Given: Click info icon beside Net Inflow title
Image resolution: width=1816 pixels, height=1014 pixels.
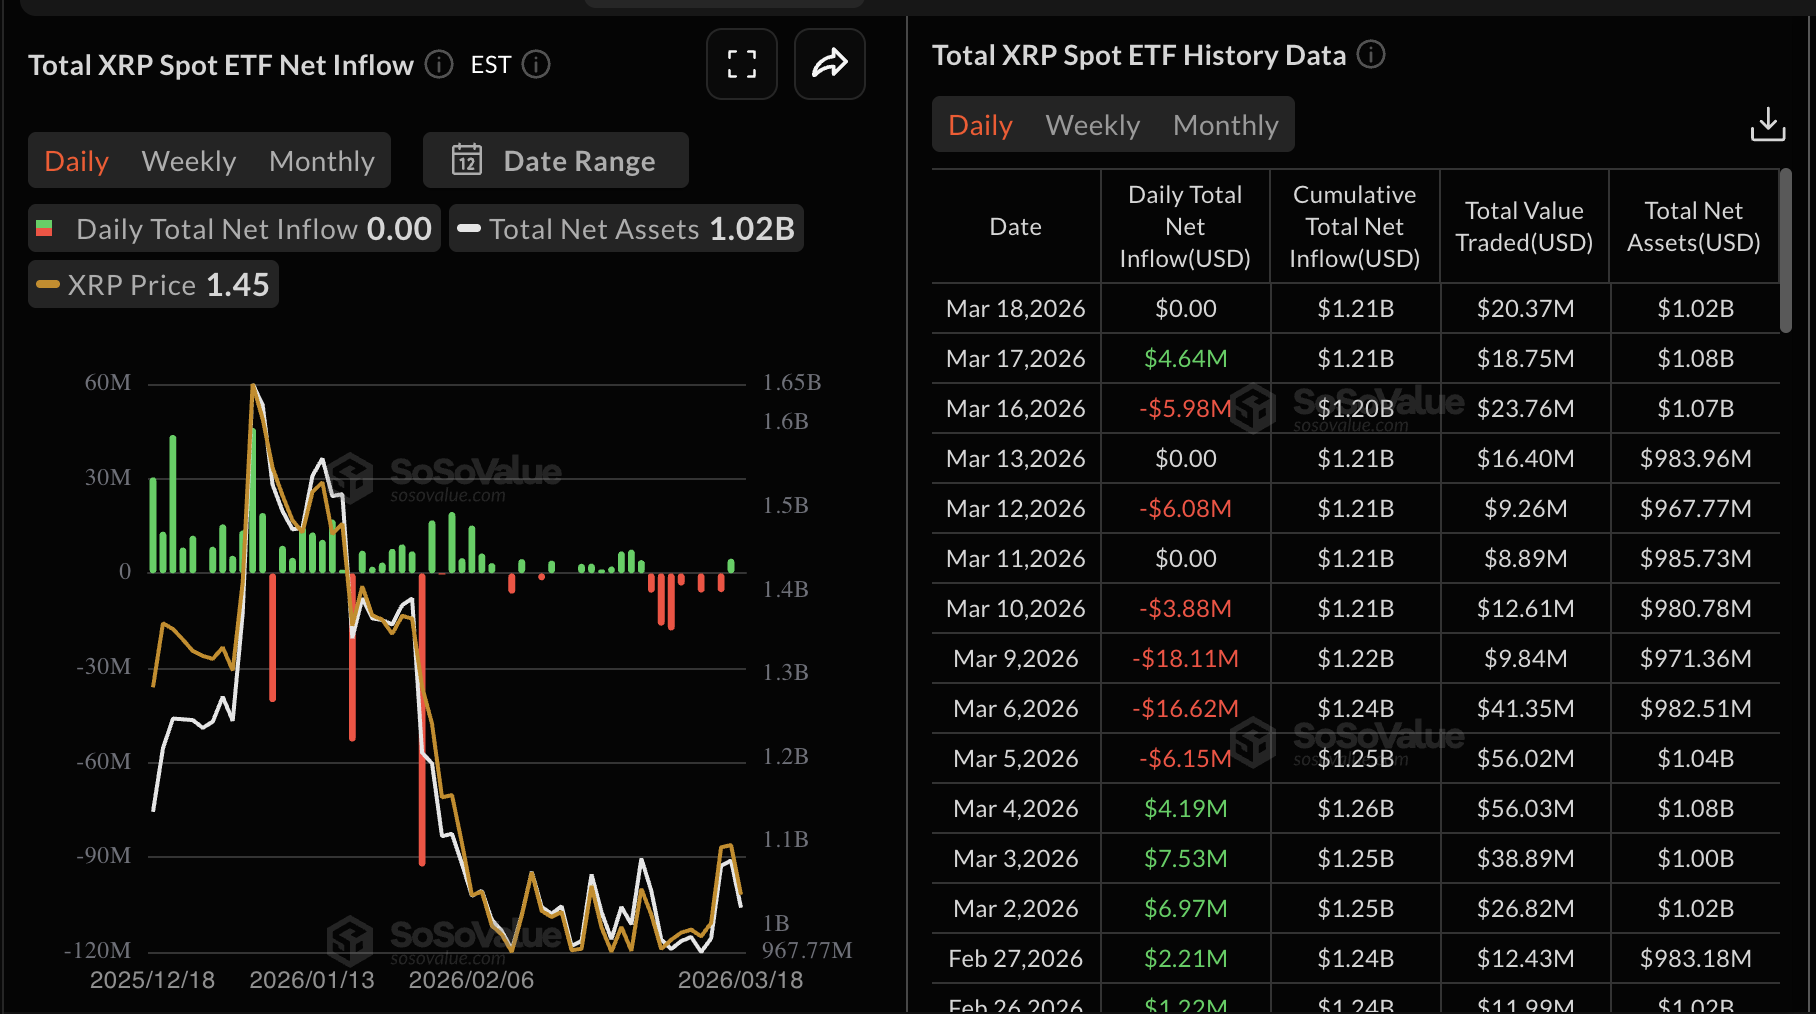Looking at the screenshot, I should tap(439, 65).
